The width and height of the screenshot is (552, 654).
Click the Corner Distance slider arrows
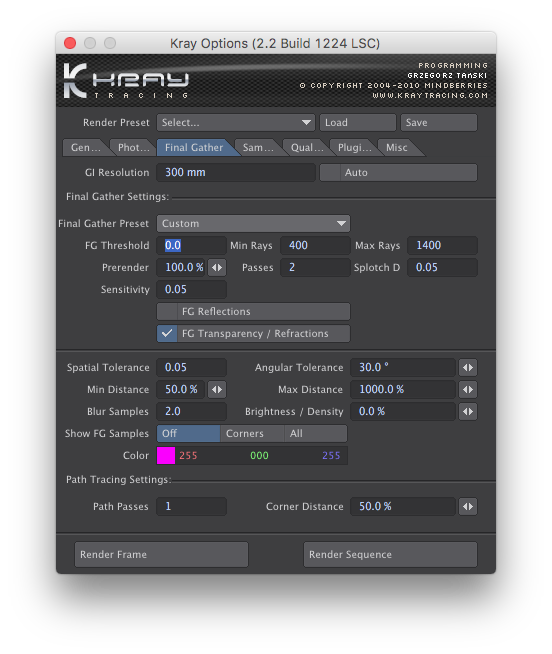point(468,507)
